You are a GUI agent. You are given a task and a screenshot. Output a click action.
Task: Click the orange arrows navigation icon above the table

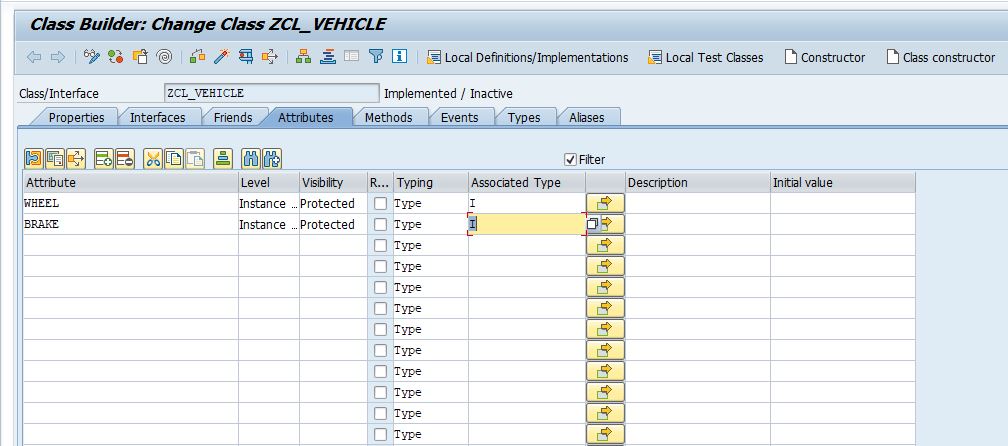pyautogui.click(x=76, y=159)
